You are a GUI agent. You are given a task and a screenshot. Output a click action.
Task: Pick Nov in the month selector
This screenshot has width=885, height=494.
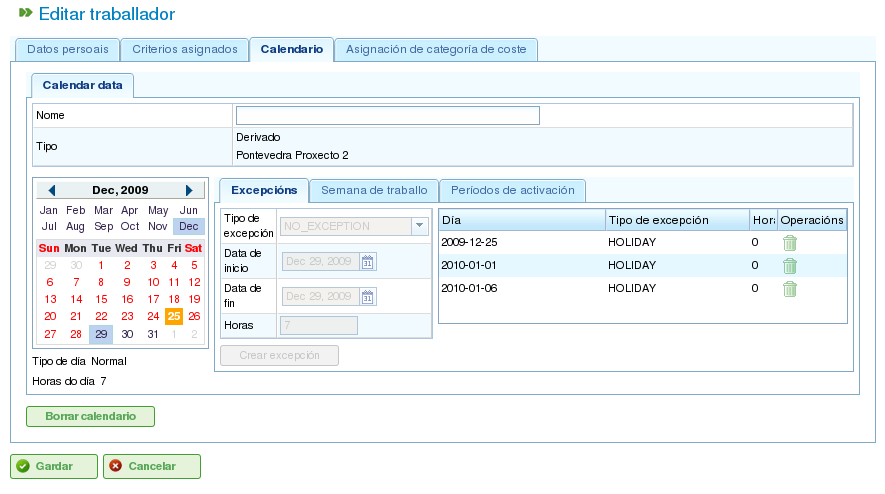158,227
